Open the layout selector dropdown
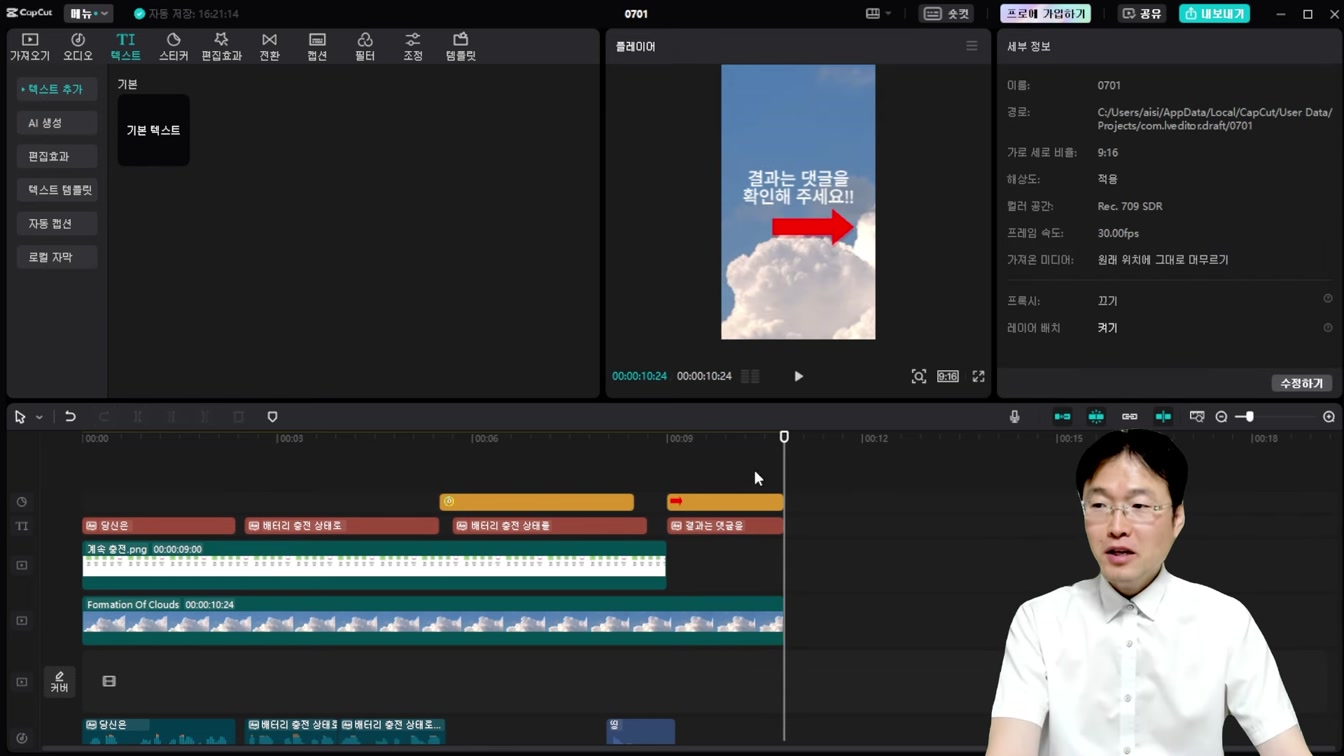 coord(878,14)
